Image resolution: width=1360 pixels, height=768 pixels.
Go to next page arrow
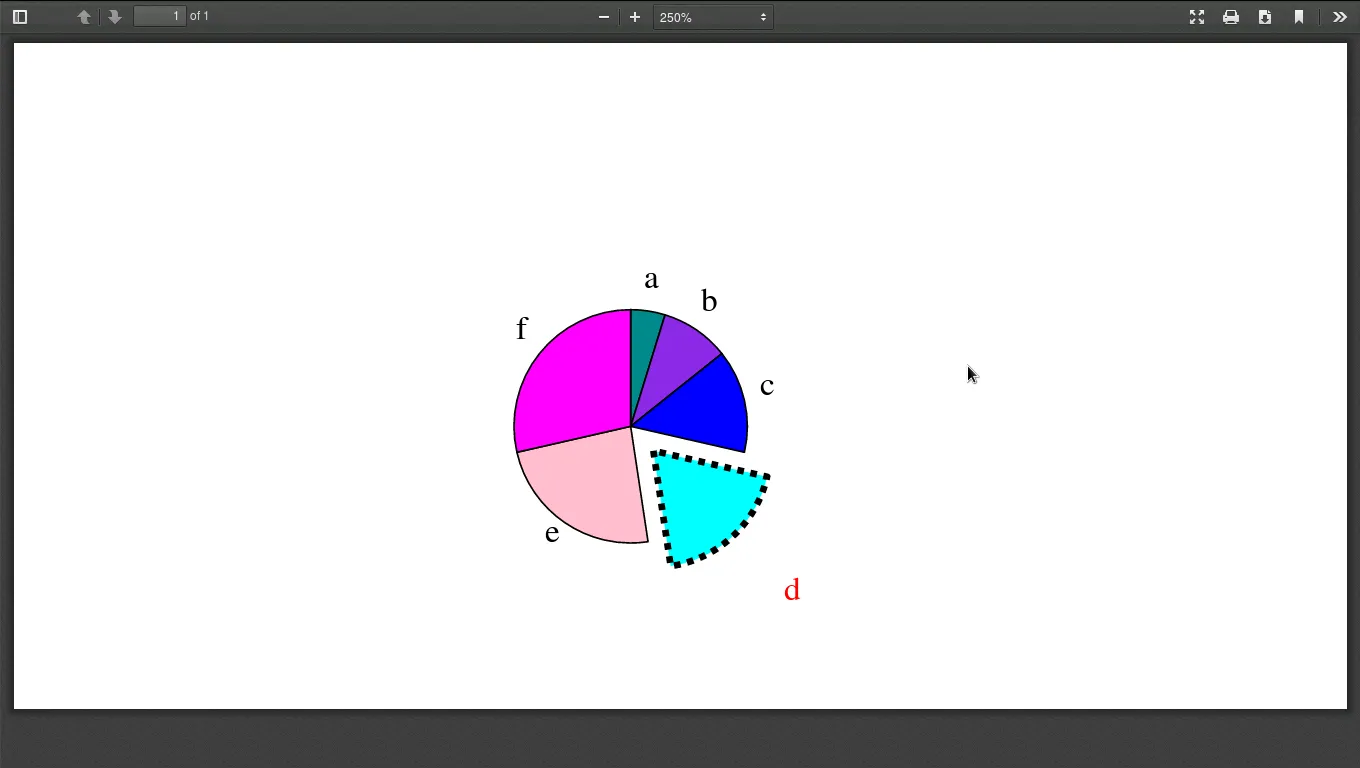[115, 17]
